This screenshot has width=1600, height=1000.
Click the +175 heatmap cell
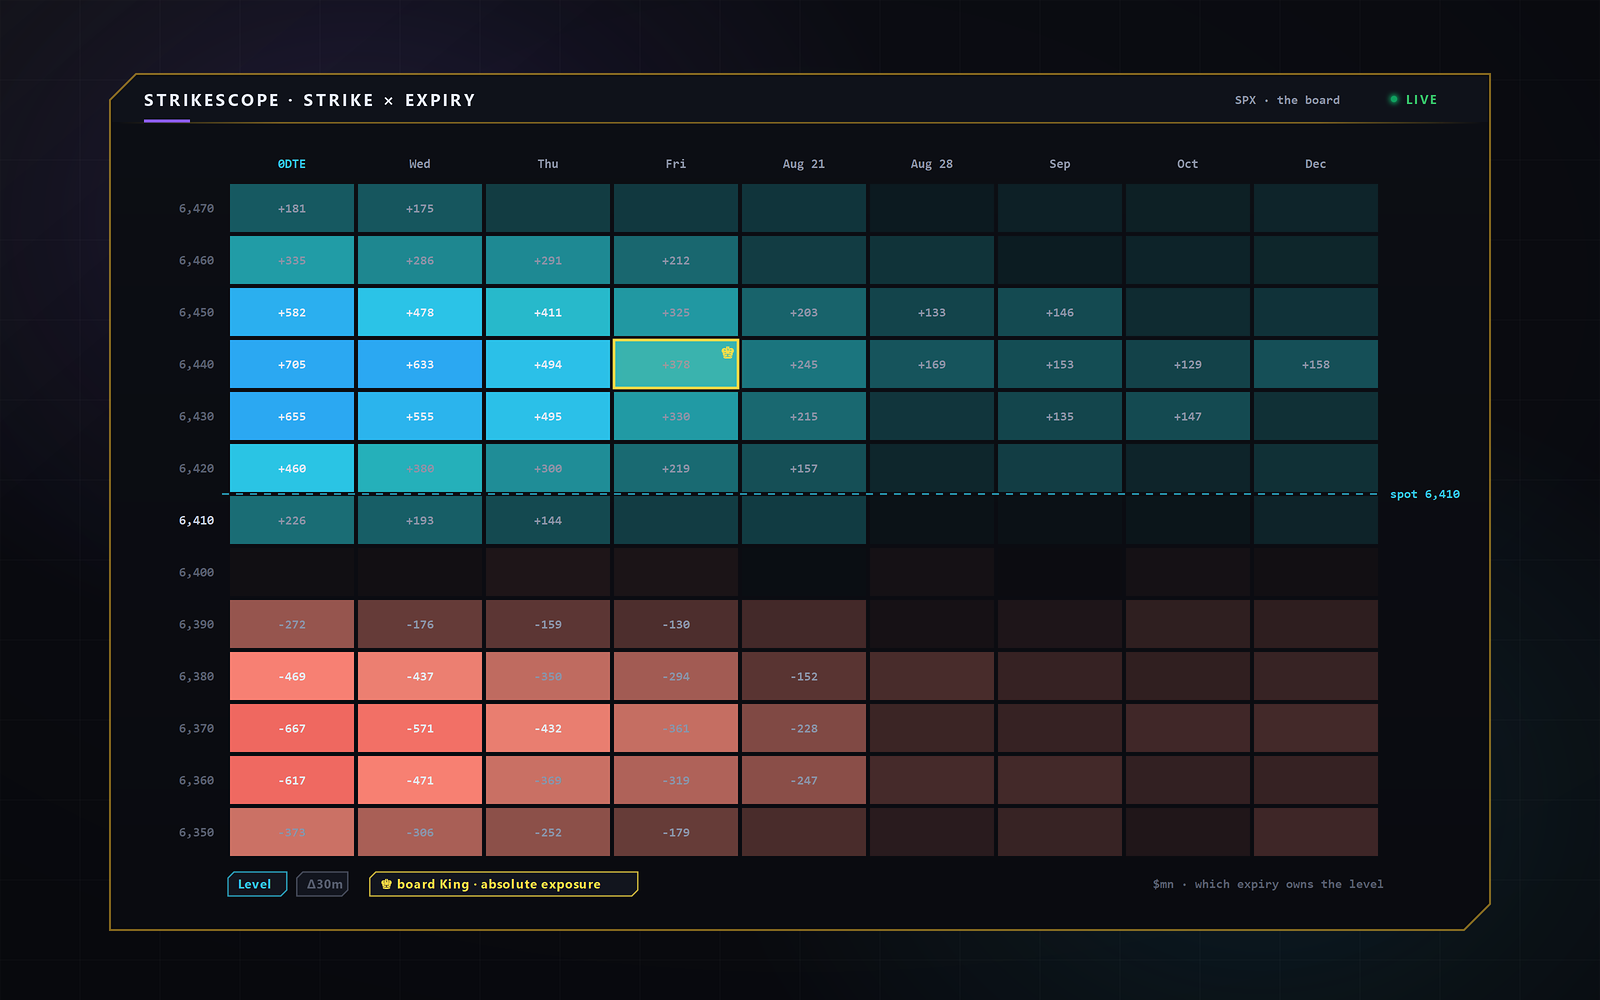(420, 208)
